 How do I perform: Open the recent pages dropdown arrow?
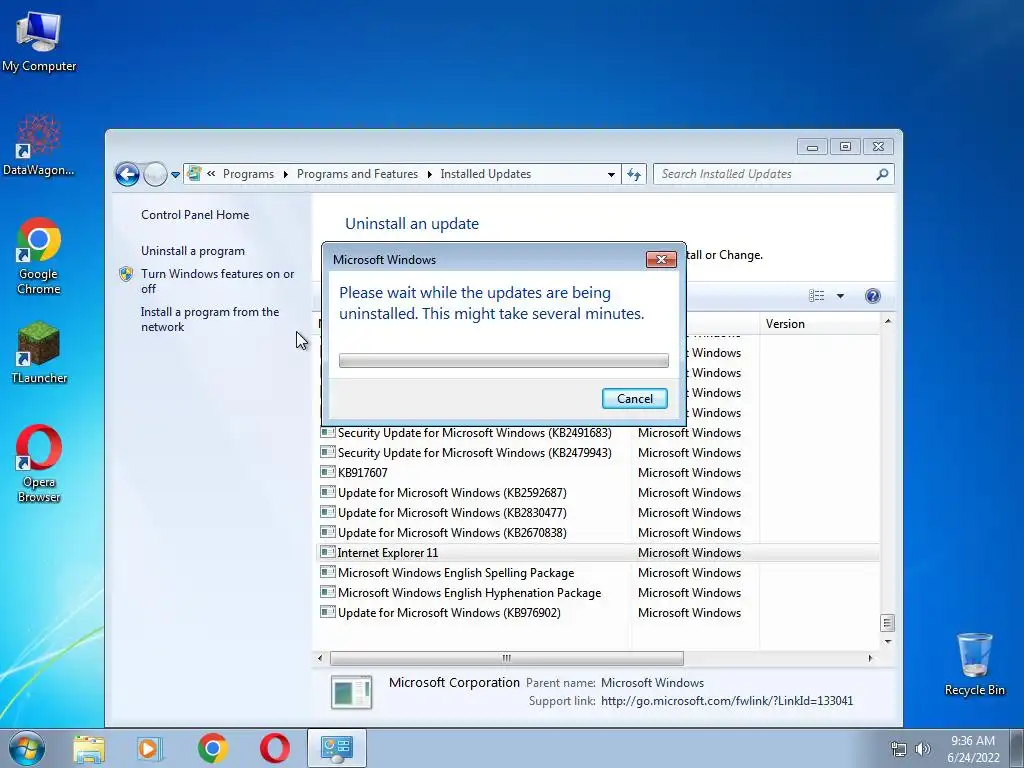pos(175,175)
